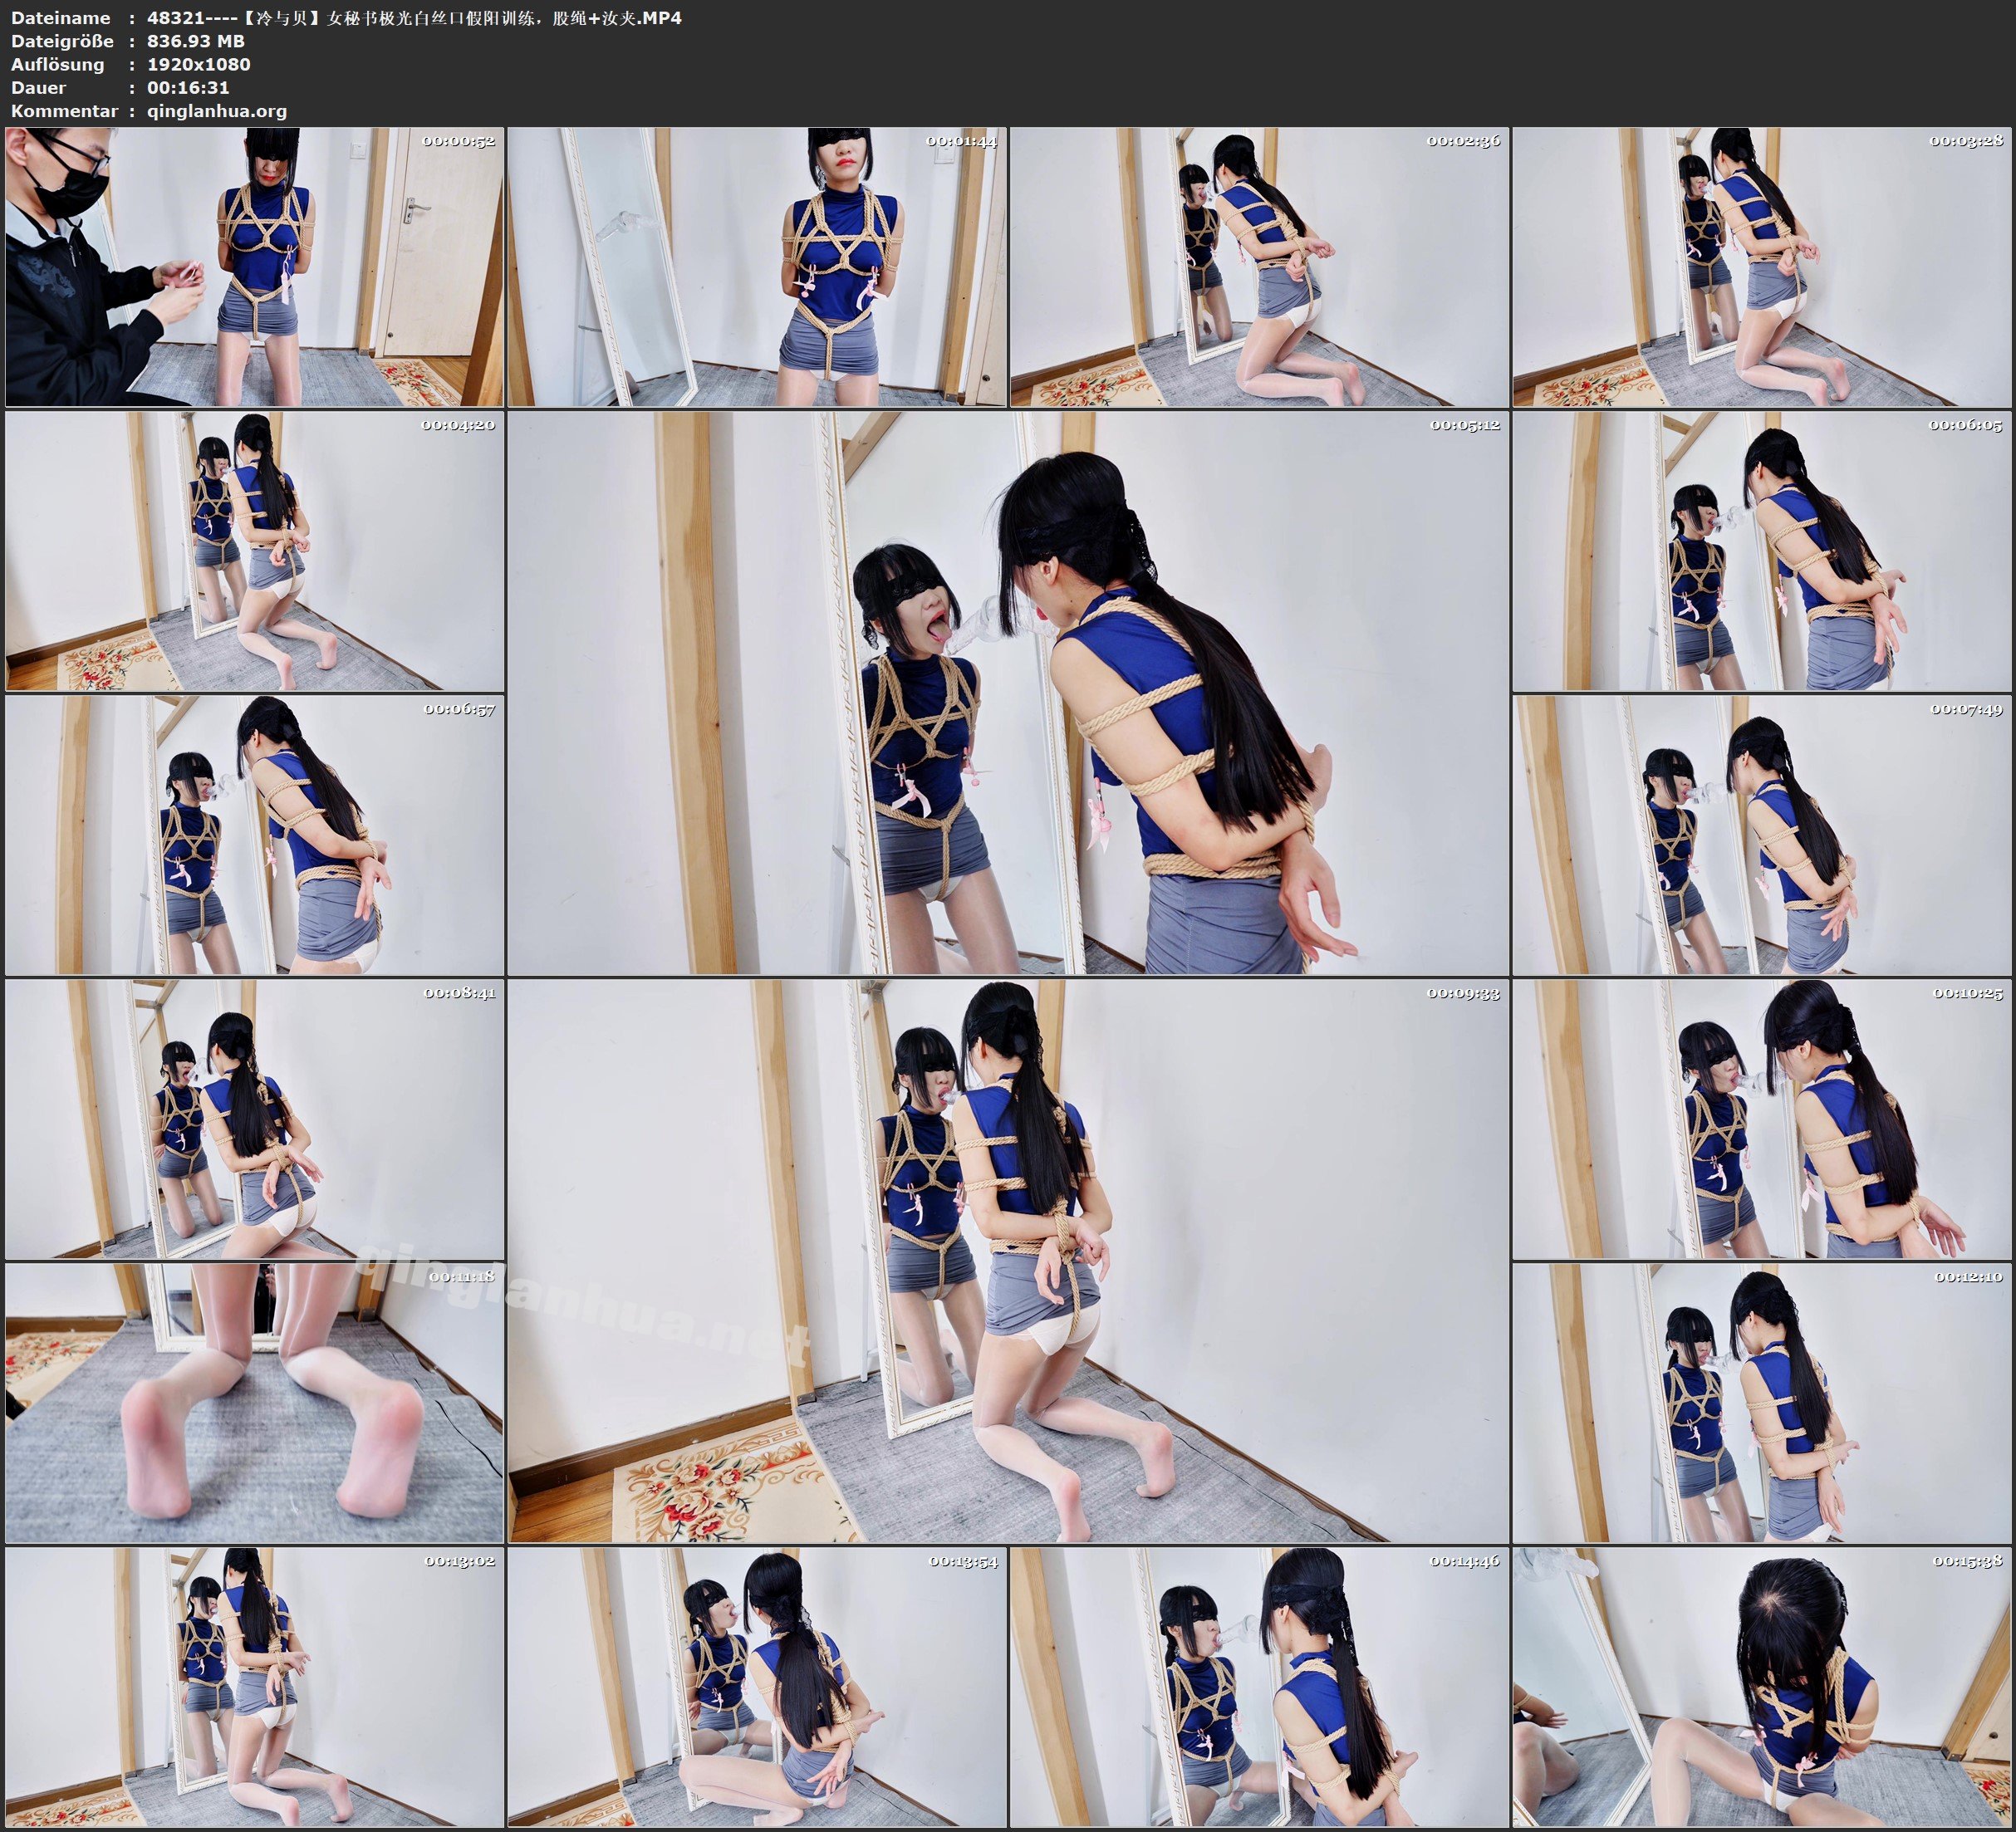Select the frame at 00:14:46
Image resolution: width=2016 pixels, height=1832 pixels.
pos(1259,1687)
